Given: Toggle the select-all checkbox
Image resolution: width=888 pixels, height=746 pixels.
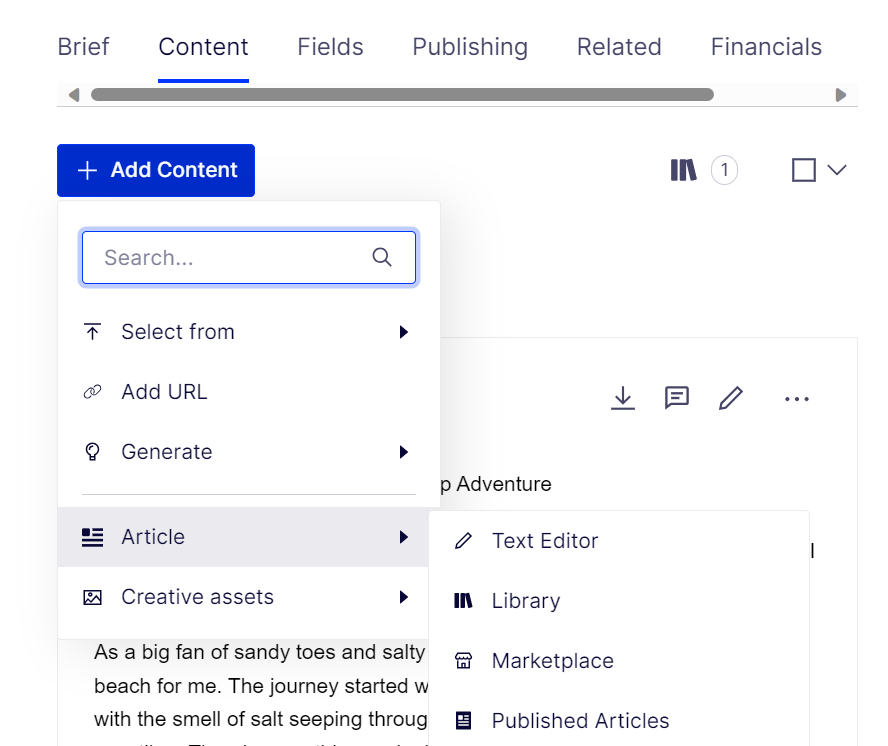Looking at the screenshot, I should tap(803, 171).
